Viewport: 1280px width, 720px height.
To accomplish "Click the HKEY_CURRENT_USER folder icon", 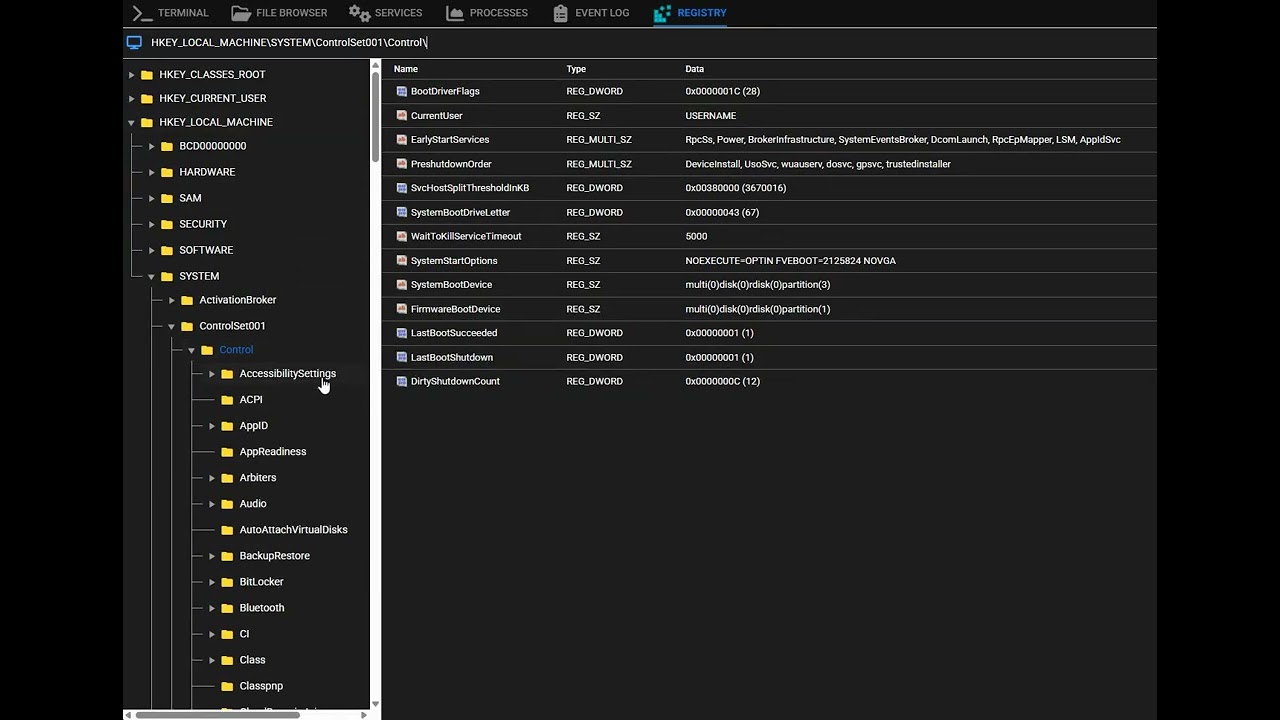I will click(147, 98).
